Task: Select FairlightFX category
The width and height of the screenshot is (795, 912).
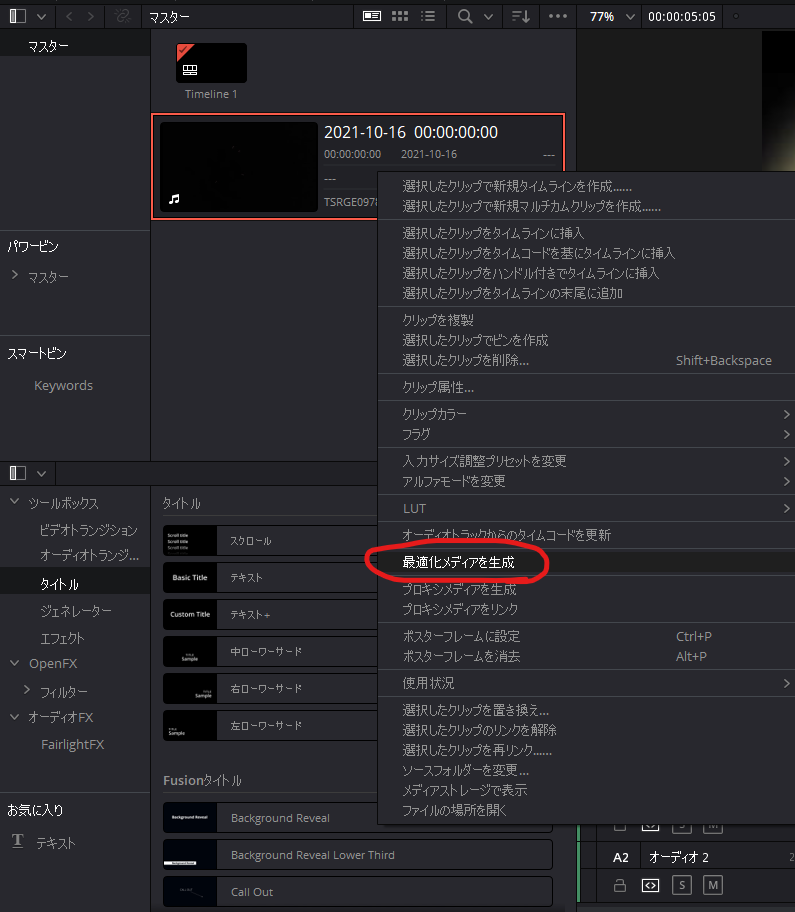Action: click(73, 744)
